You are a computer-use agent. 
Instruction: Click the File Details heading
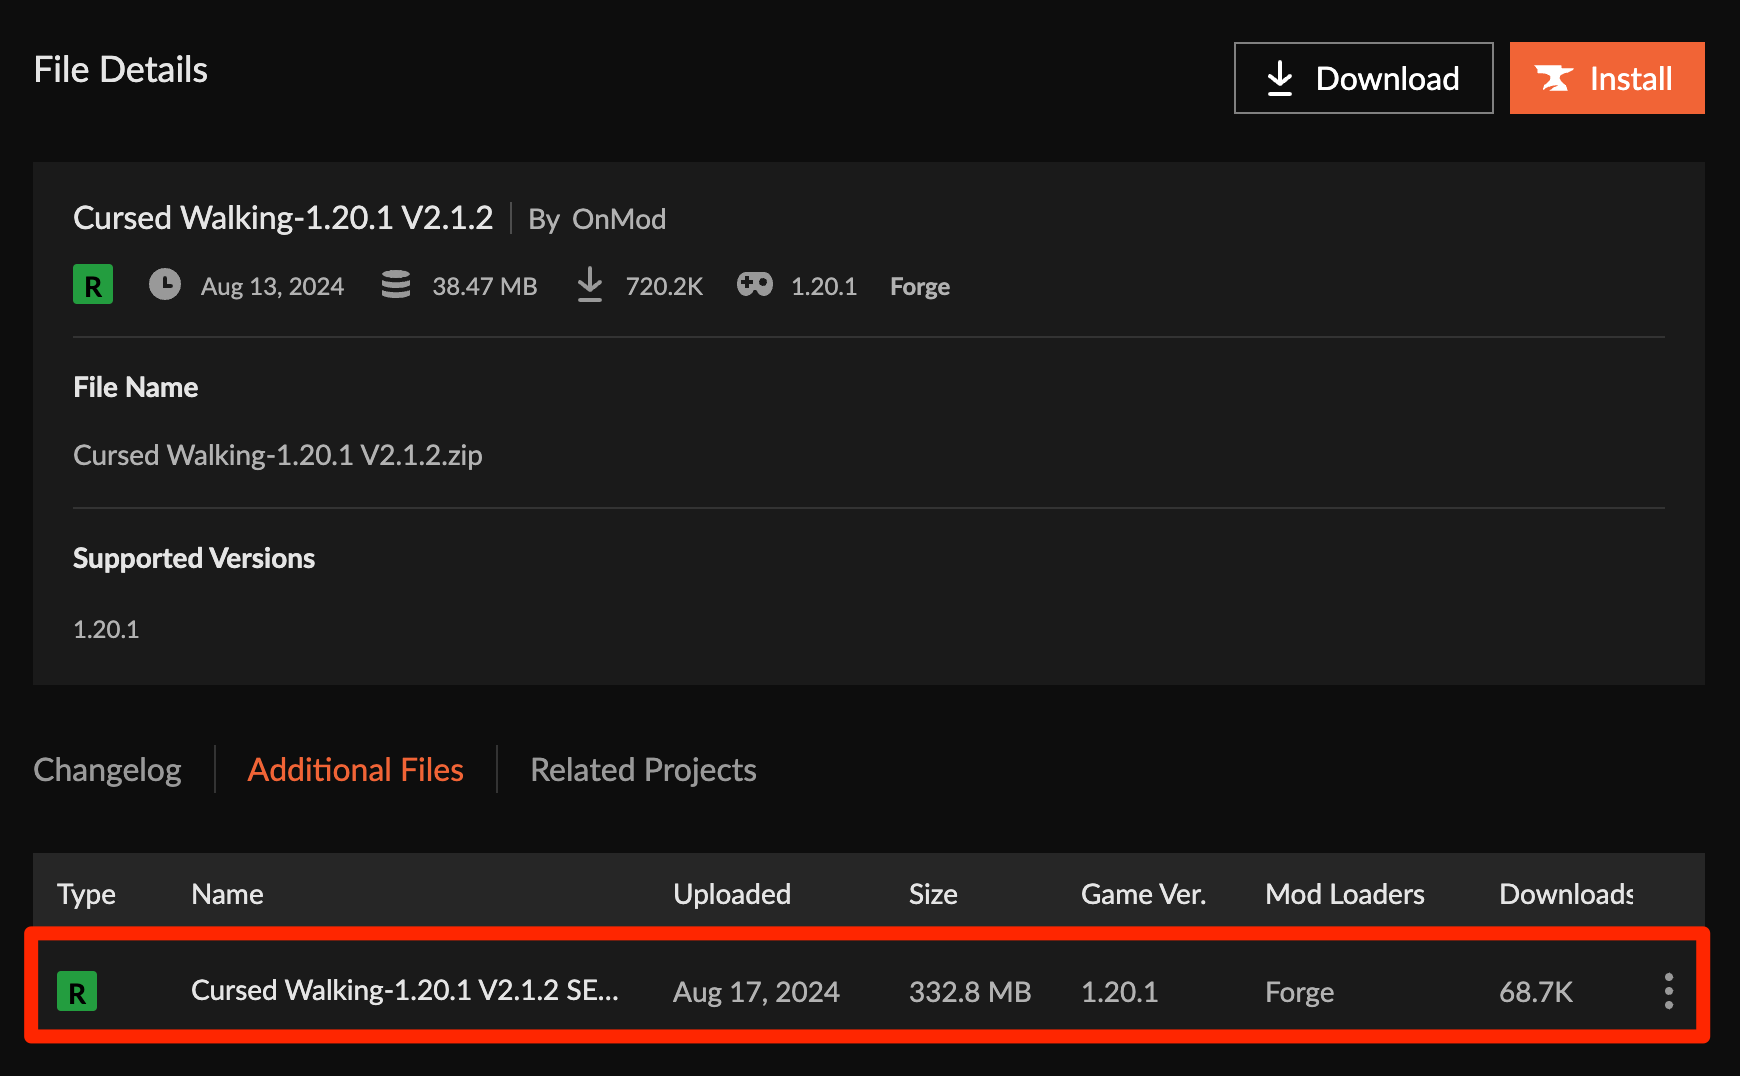pyautogui.click(x=120, y=70)
